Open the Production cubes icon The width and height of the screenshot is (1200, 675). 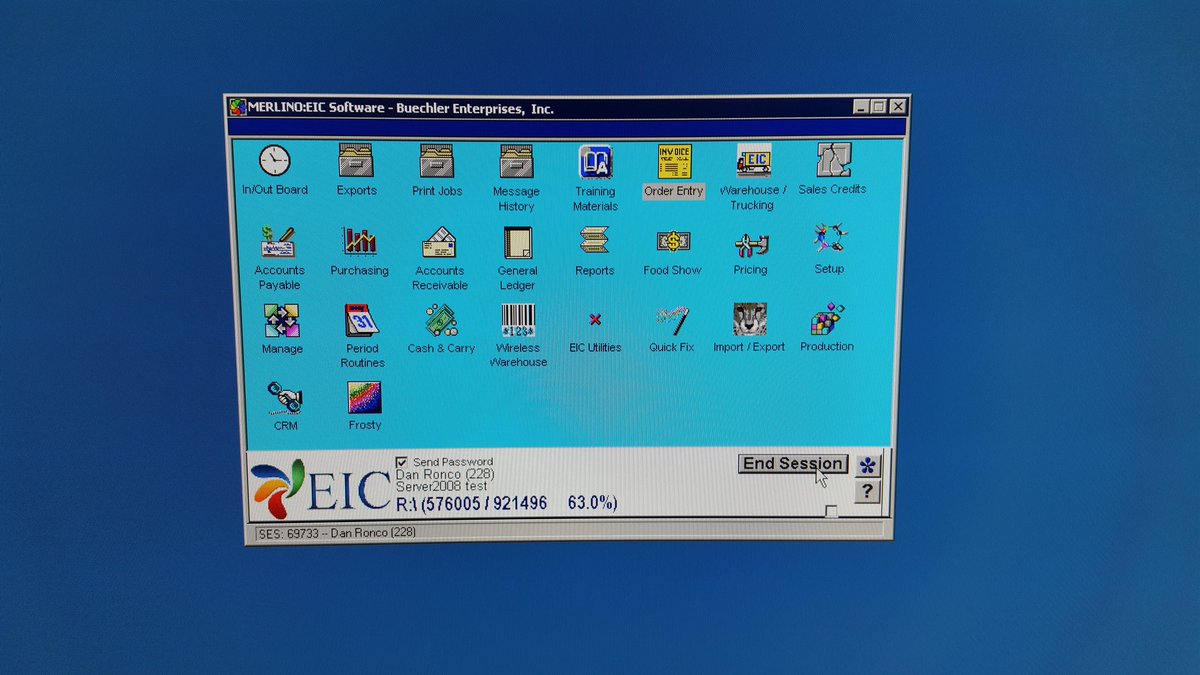827,319
